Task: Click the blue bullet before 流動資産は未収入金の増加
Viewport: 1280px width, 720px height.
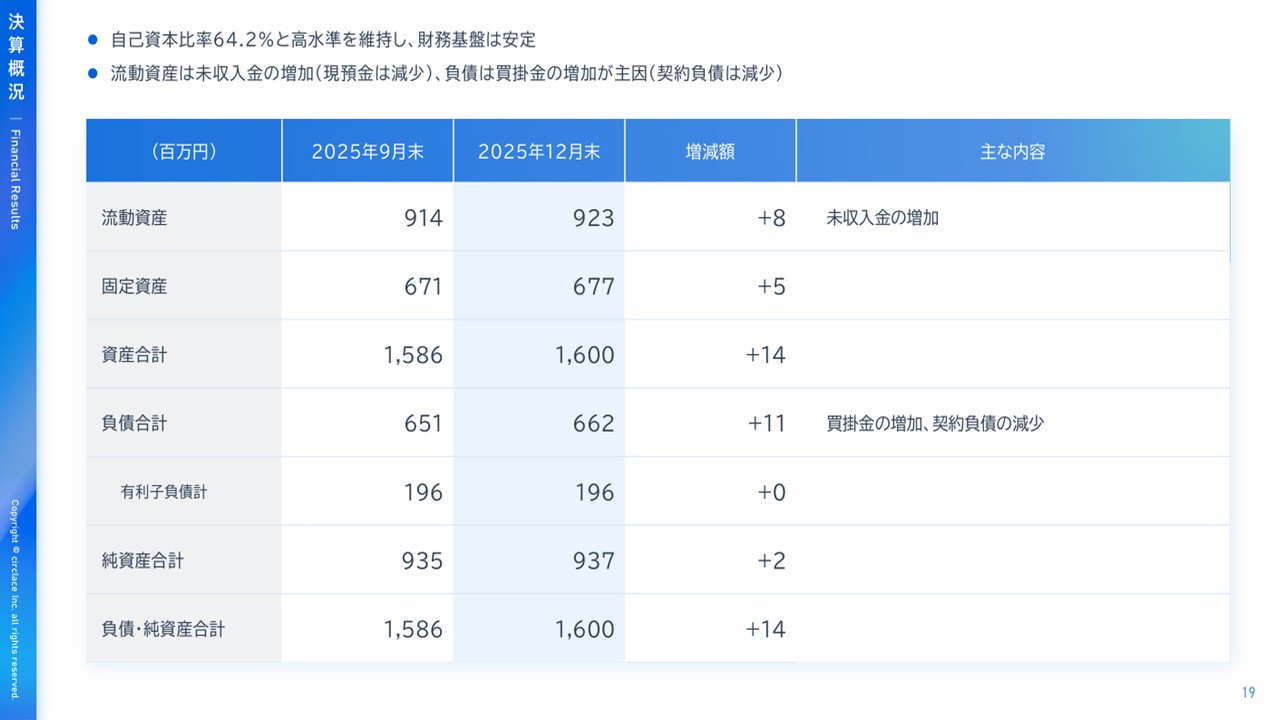Action: (x=93, y=74)
